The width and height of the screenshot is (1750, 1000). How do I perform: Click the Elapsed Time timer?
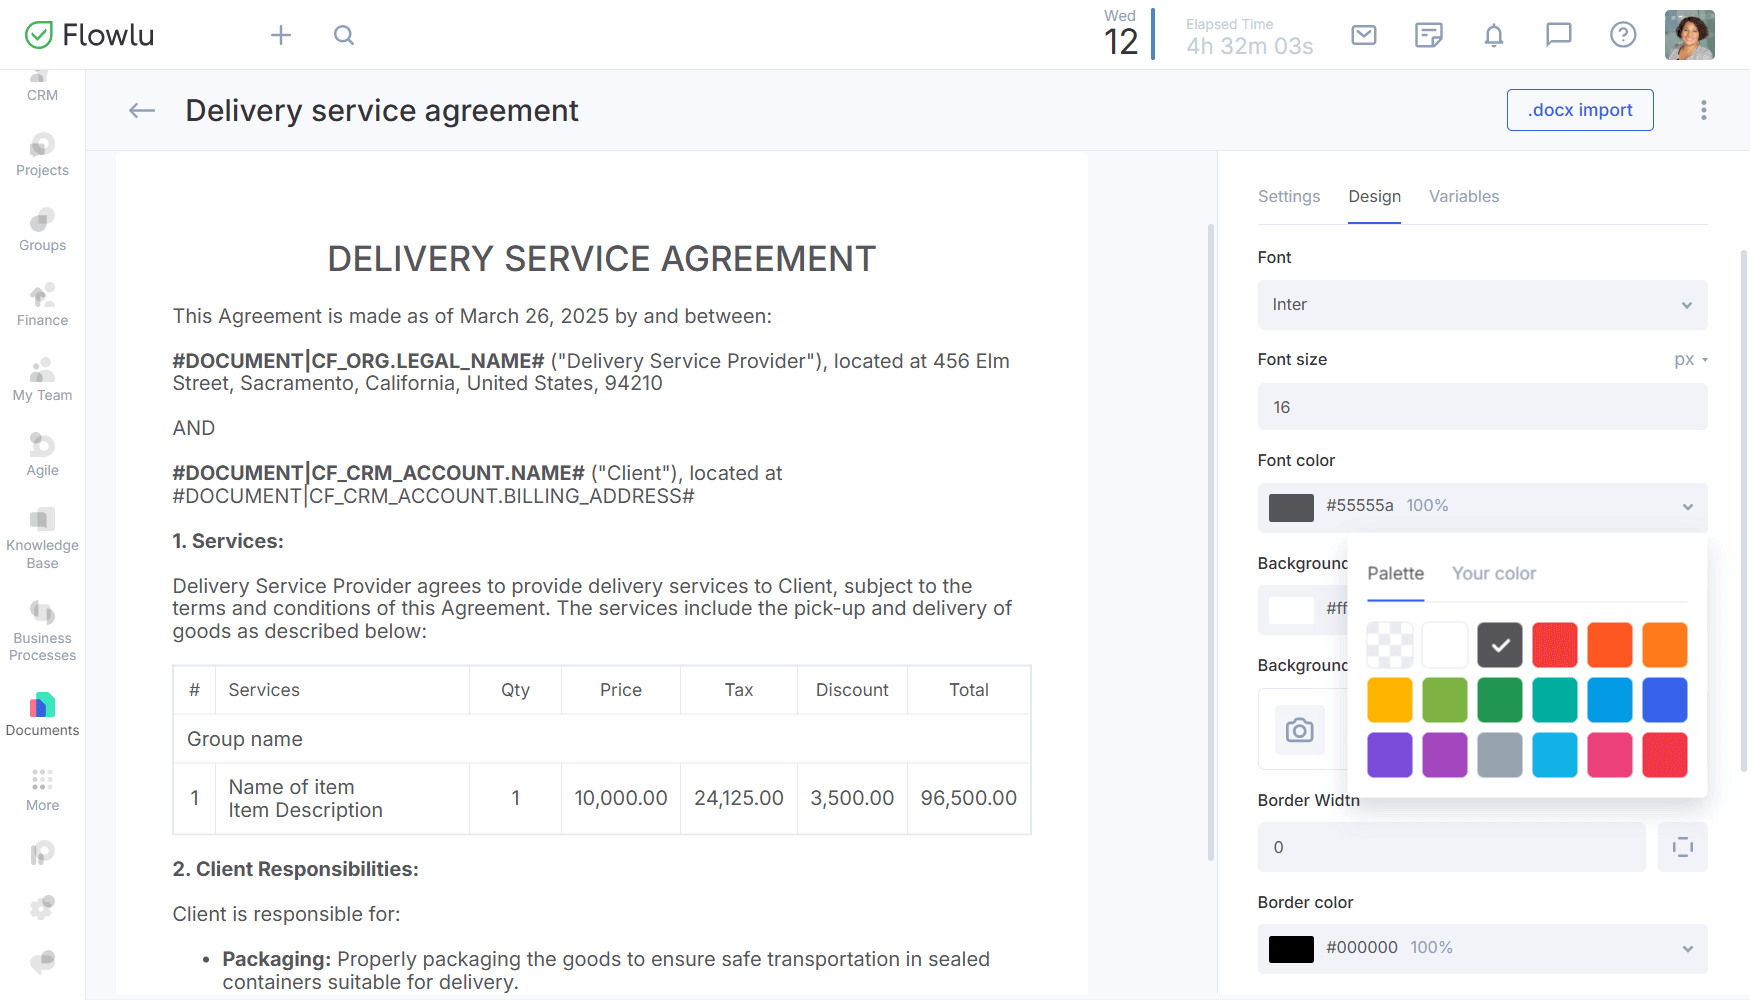(x=1249, y=37)
